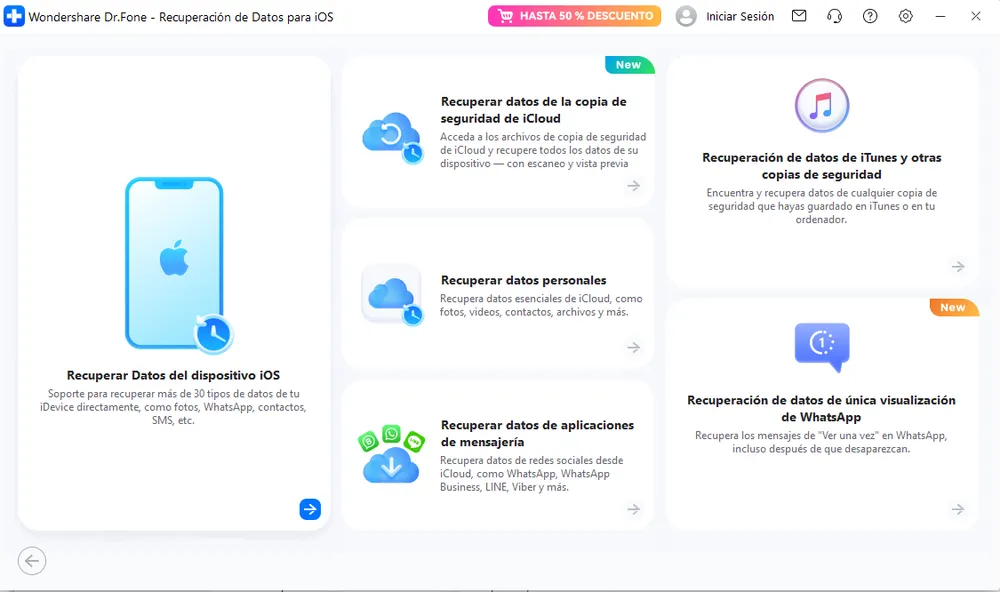The width and height of the screenshot is (1000, 592).
Task: Open the headset support icon
Action: (x=834, y=16)
